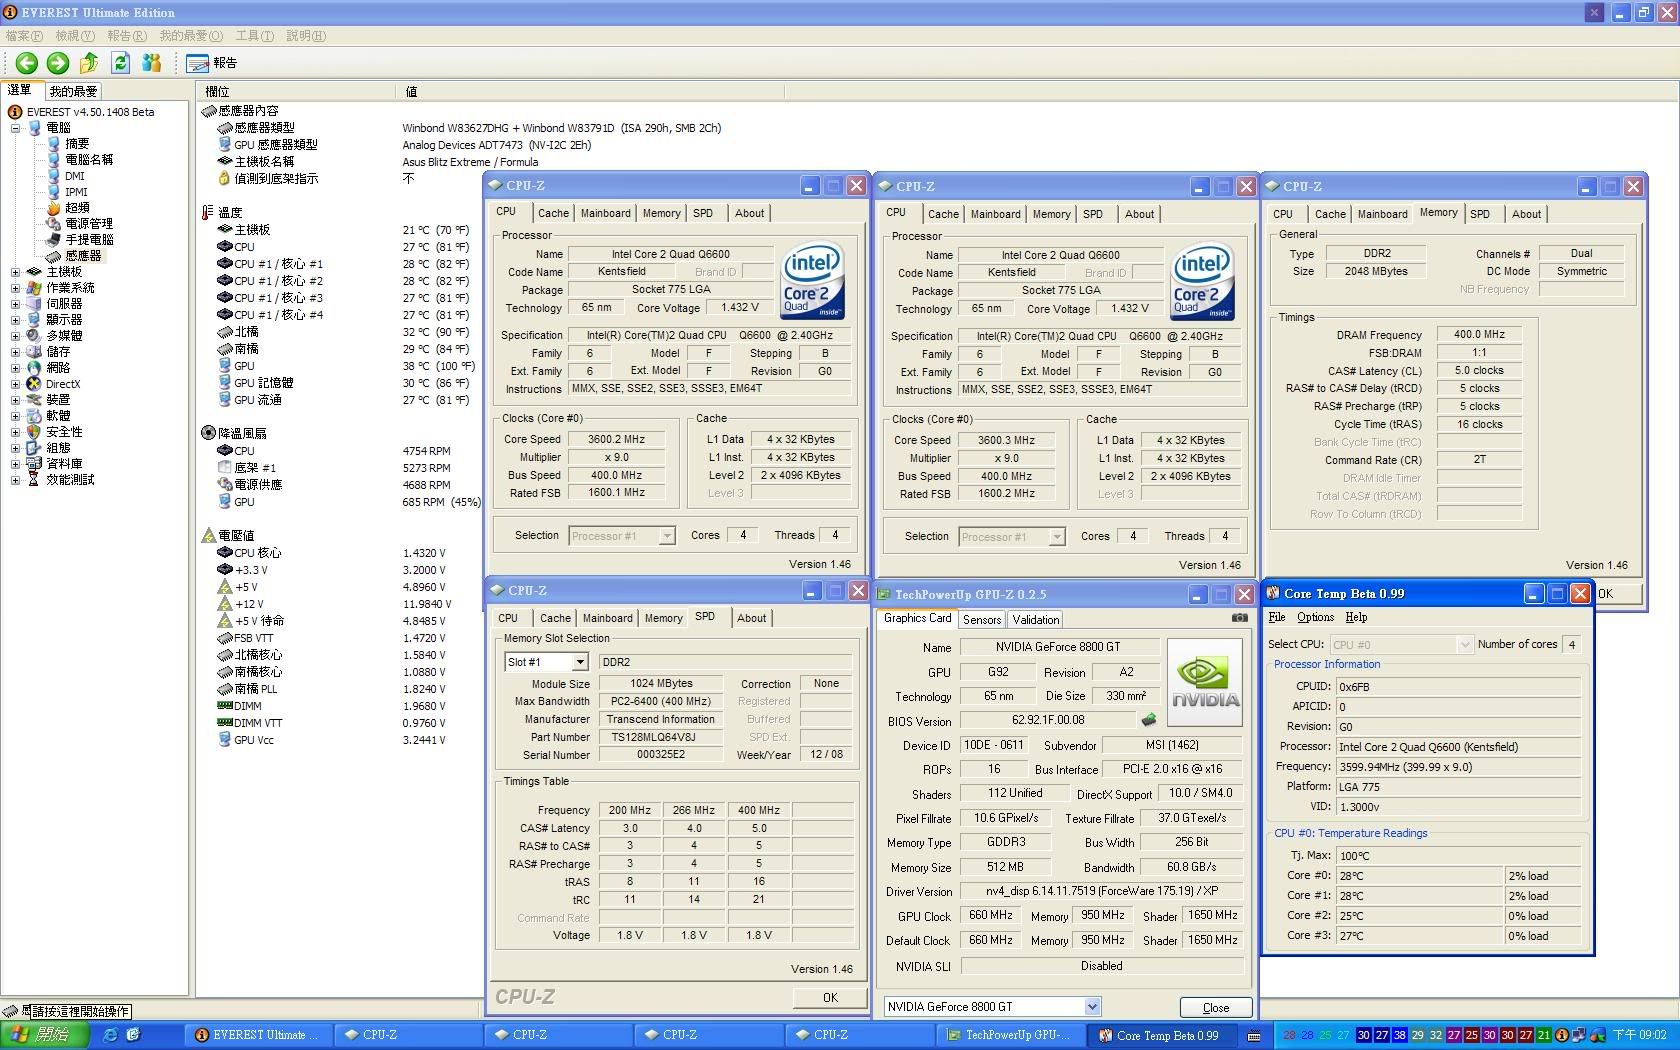Open the Validation tab in GPU-Z

[x=1036, y=620]
